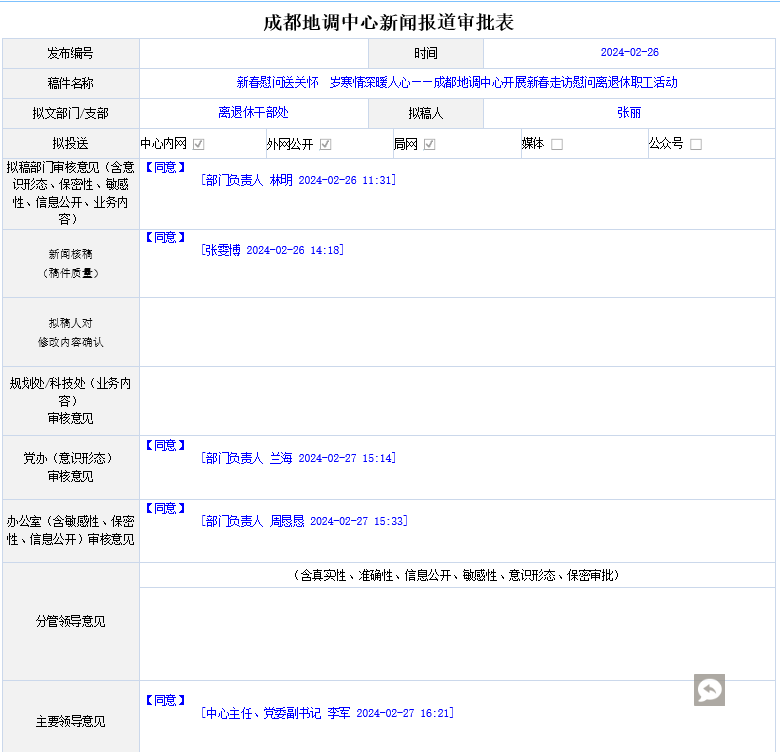Click the empty 发布编号 field
Viewport: 780px width, 752px height.
pyautogui.click(x=254, y=53)
